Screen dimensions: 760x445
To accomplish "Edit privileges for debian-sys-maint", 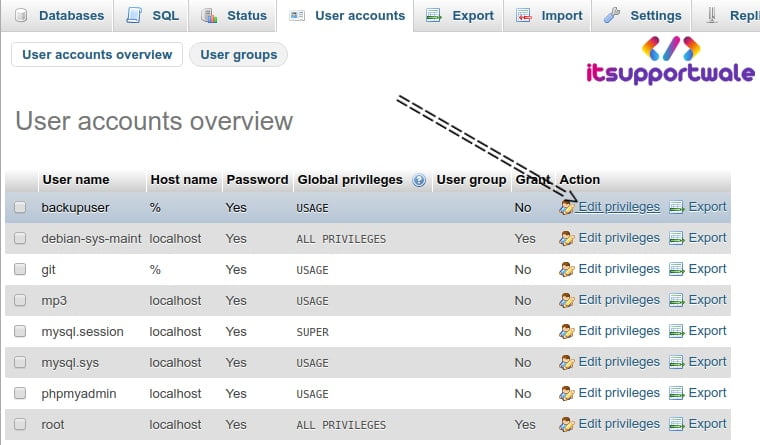I will (619, 238).
